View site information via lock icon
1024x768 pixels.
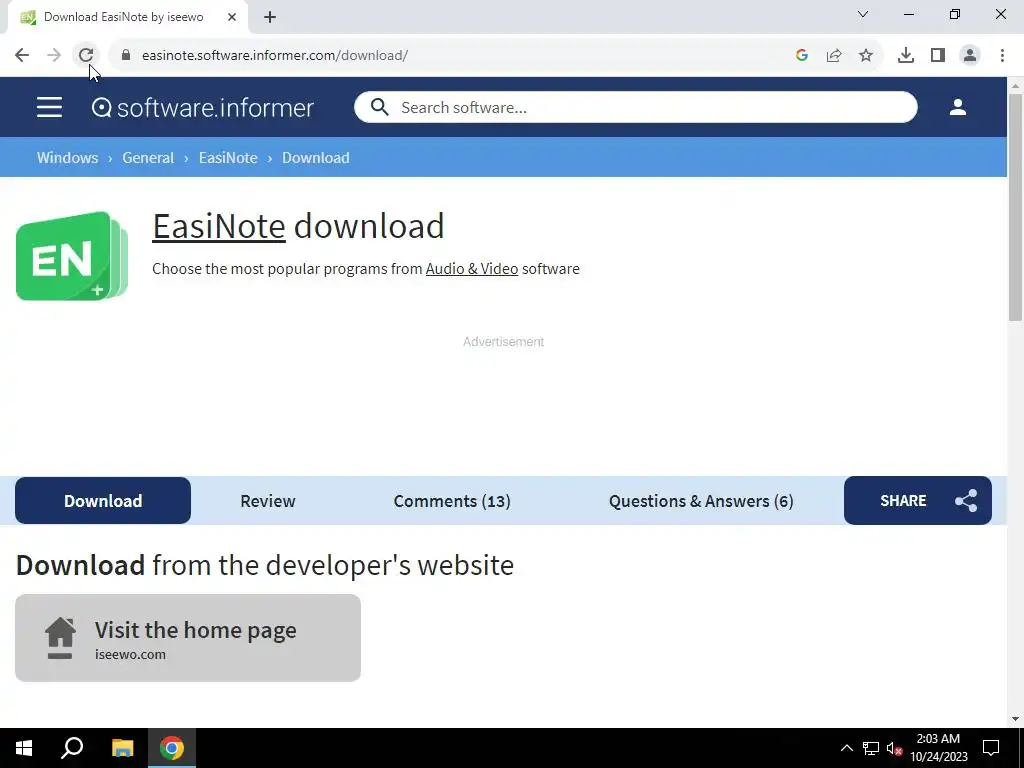(126, 56)
